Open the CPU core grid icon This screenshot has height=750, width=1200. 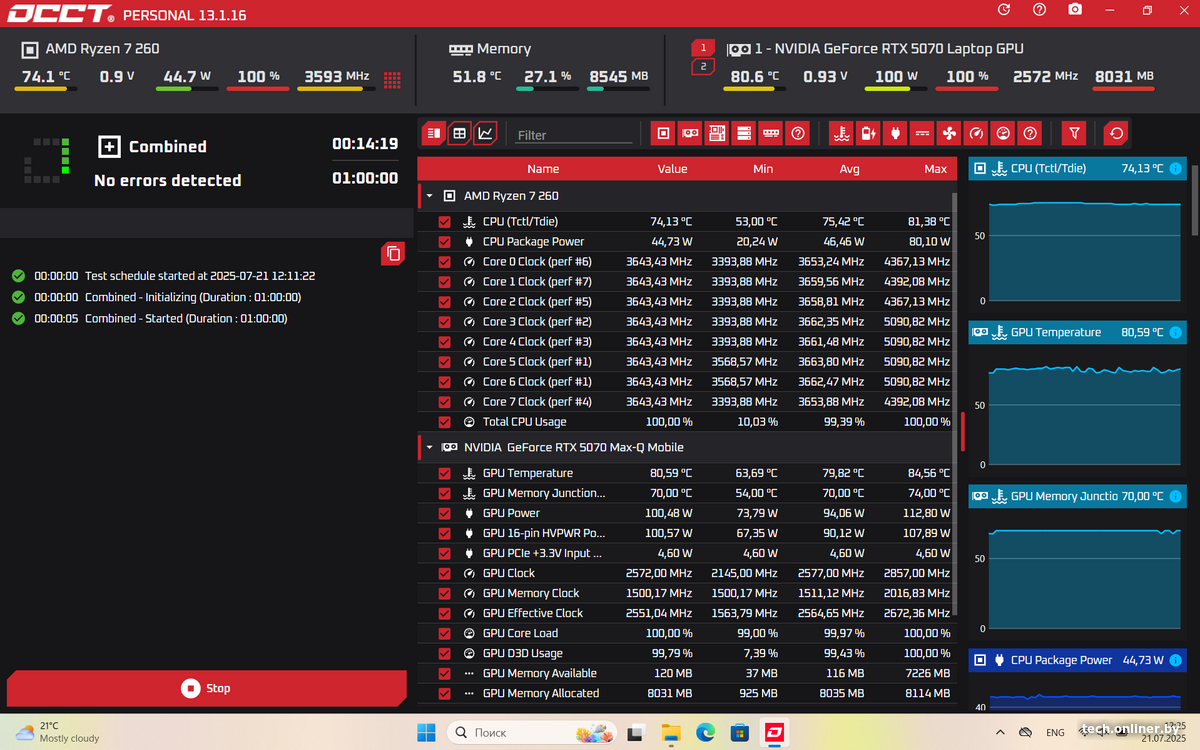(x=393, y=79)
